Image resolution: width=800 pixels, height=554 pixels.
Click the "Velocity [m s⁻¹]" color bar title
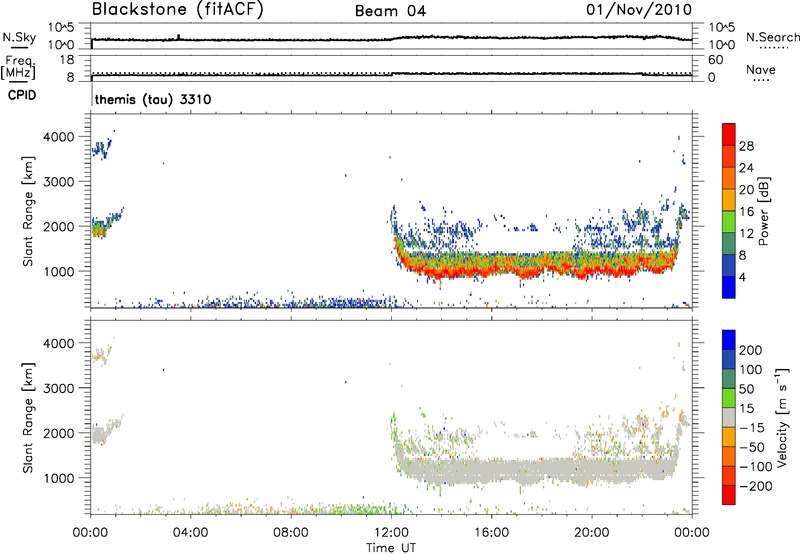[x=783, y=417]
